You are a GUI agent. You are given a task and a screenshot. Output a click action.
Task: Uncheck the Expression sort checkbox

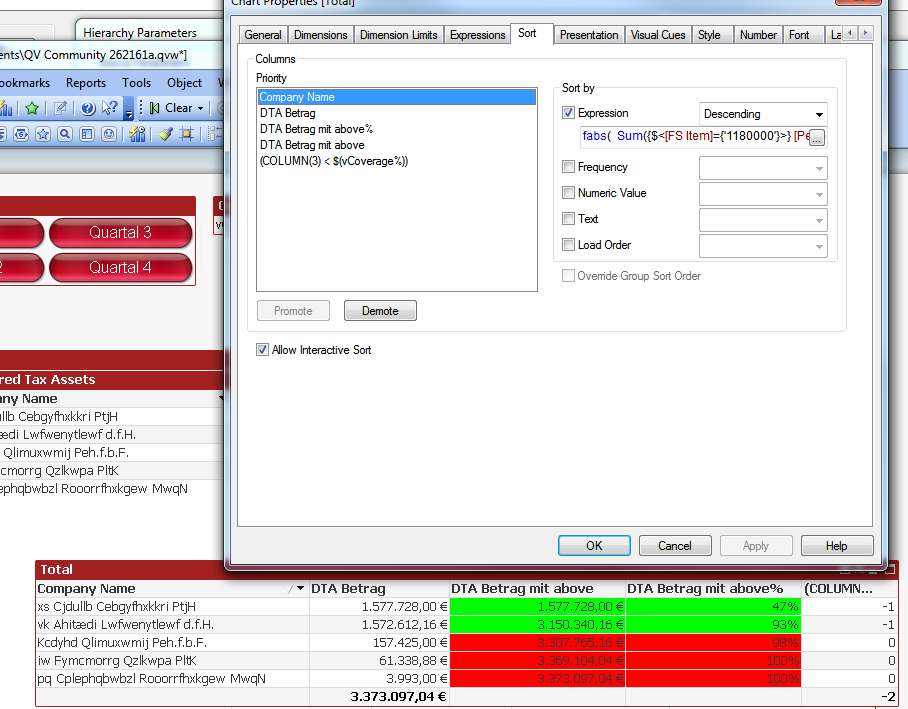pos(568,113)
